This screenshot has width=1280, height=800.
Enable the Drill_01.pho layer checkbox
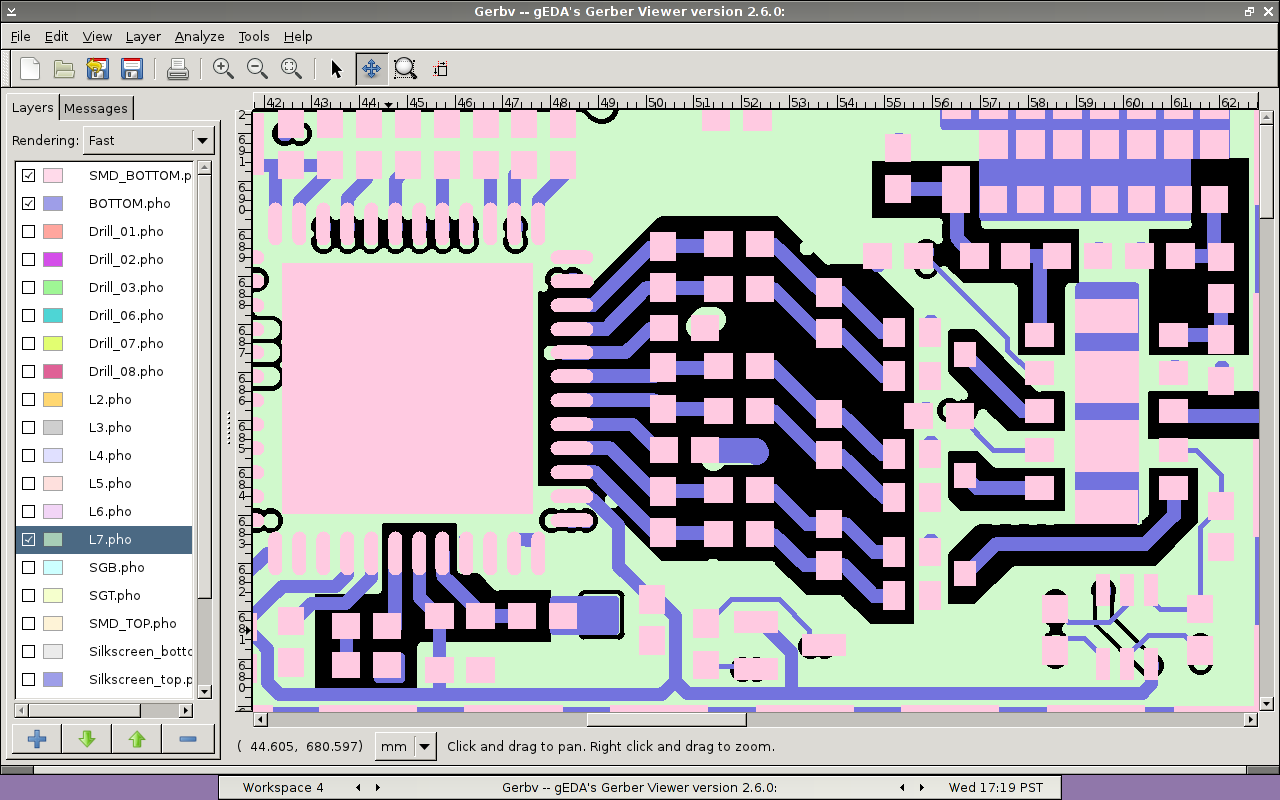point(29,231)
